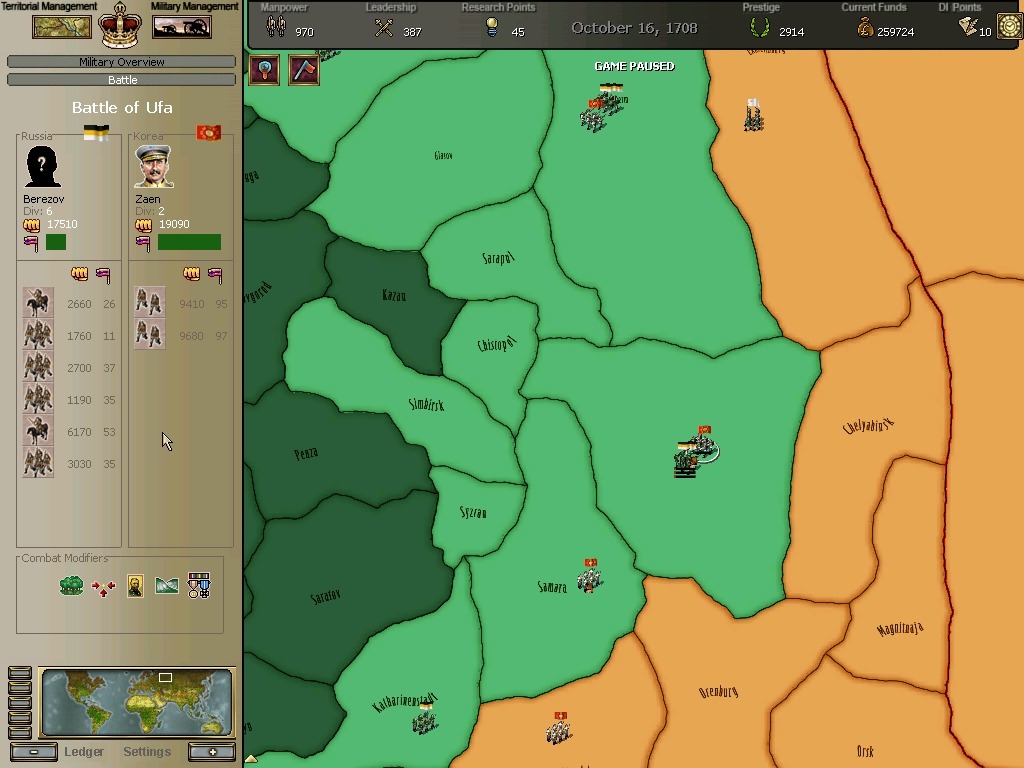Open the Settings menu
Image resolution: width=1024 pixels, height=768 pixels.
[x=147, y=752]
